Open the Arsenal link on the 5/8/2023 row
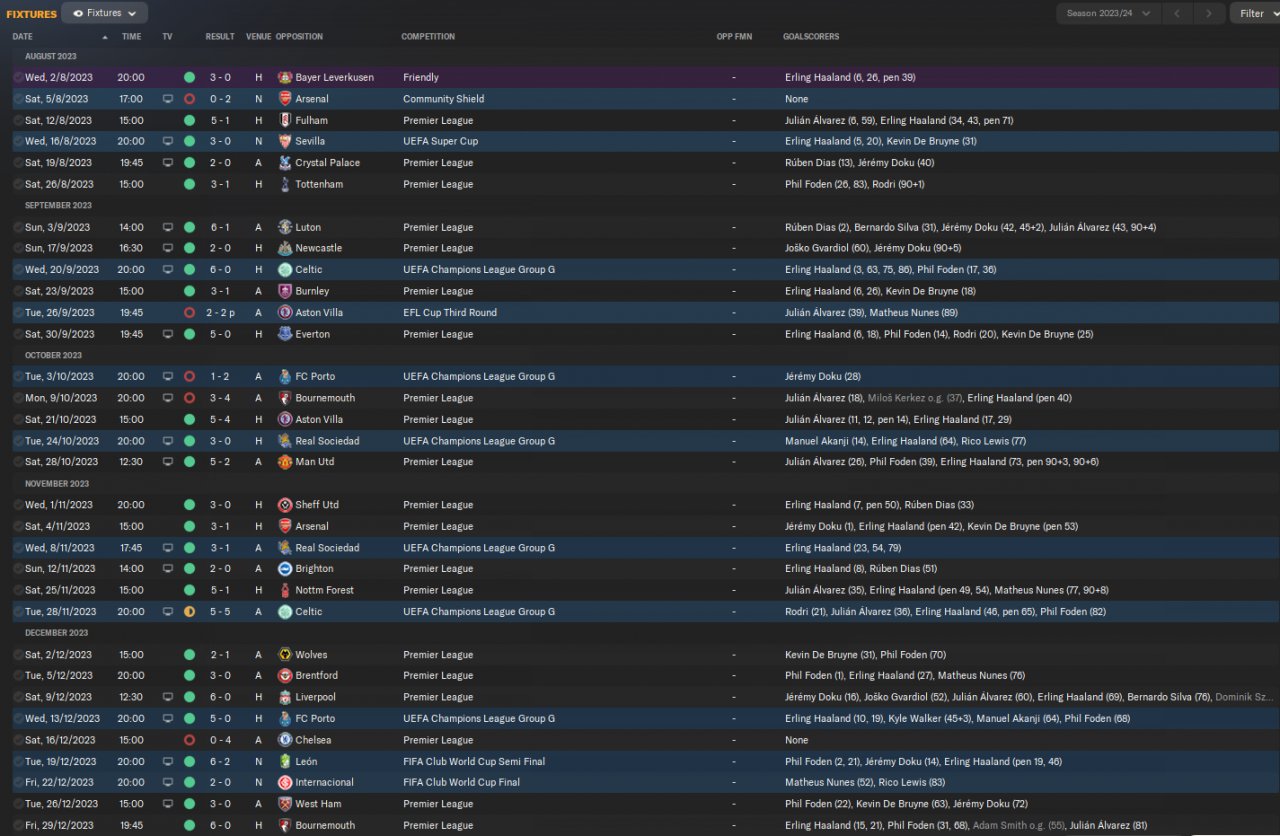The width and height of the screenshot is (1280, 836). tap(312, 99)
